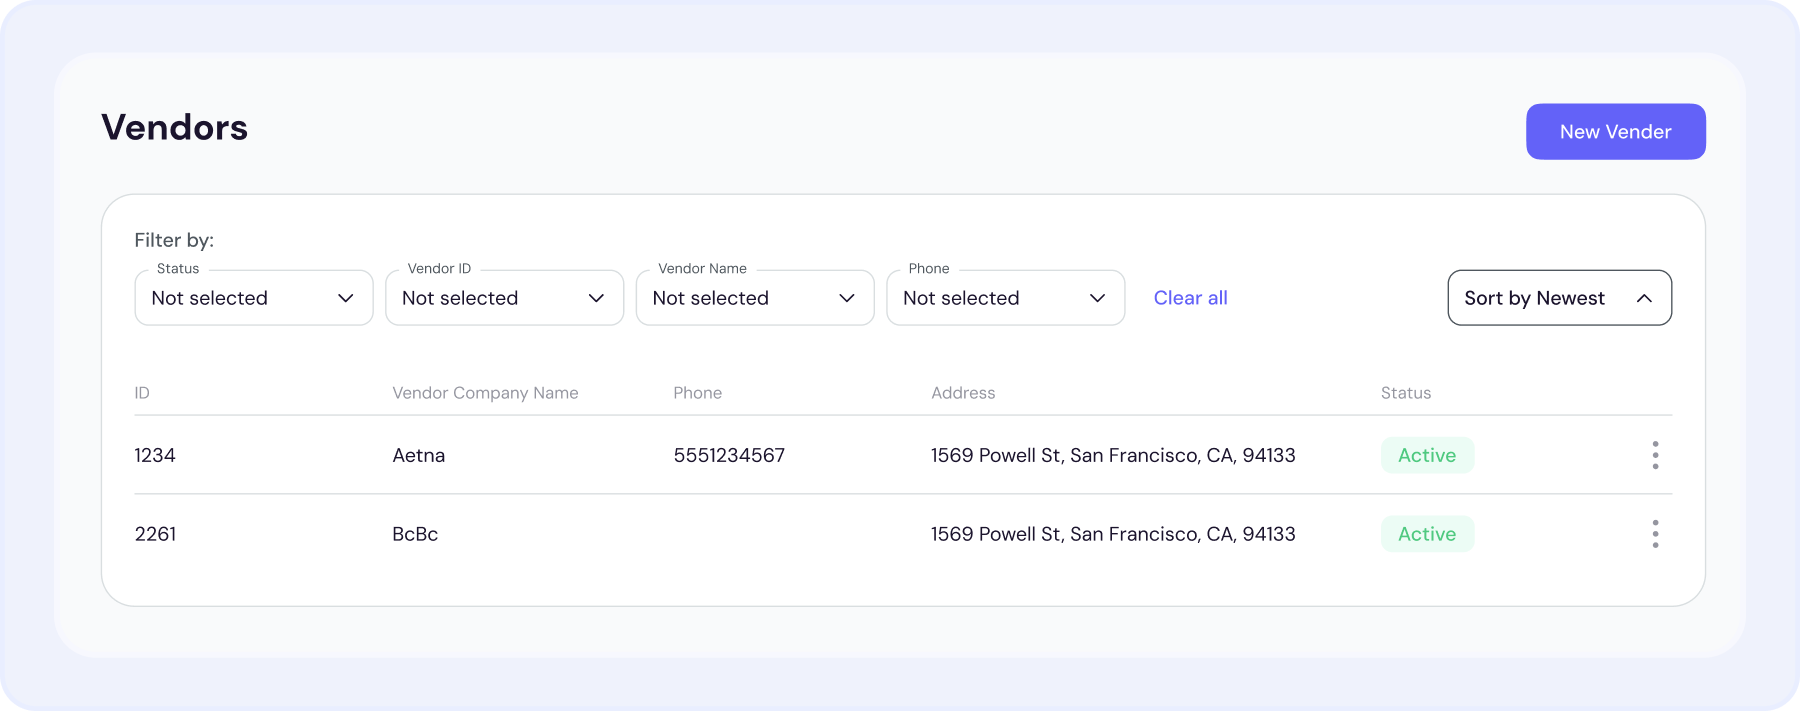
Task: Expand the Phone filter dropdown
Action: click(1005, 298)
